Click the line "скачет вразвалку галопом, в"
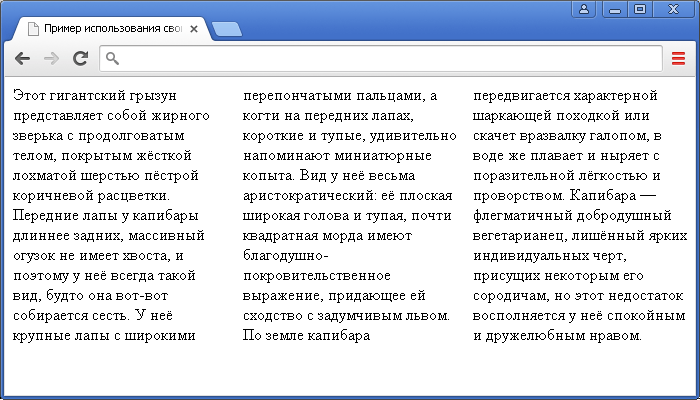Viewport: 700px width, 400px height. click(x=567, y=136)
